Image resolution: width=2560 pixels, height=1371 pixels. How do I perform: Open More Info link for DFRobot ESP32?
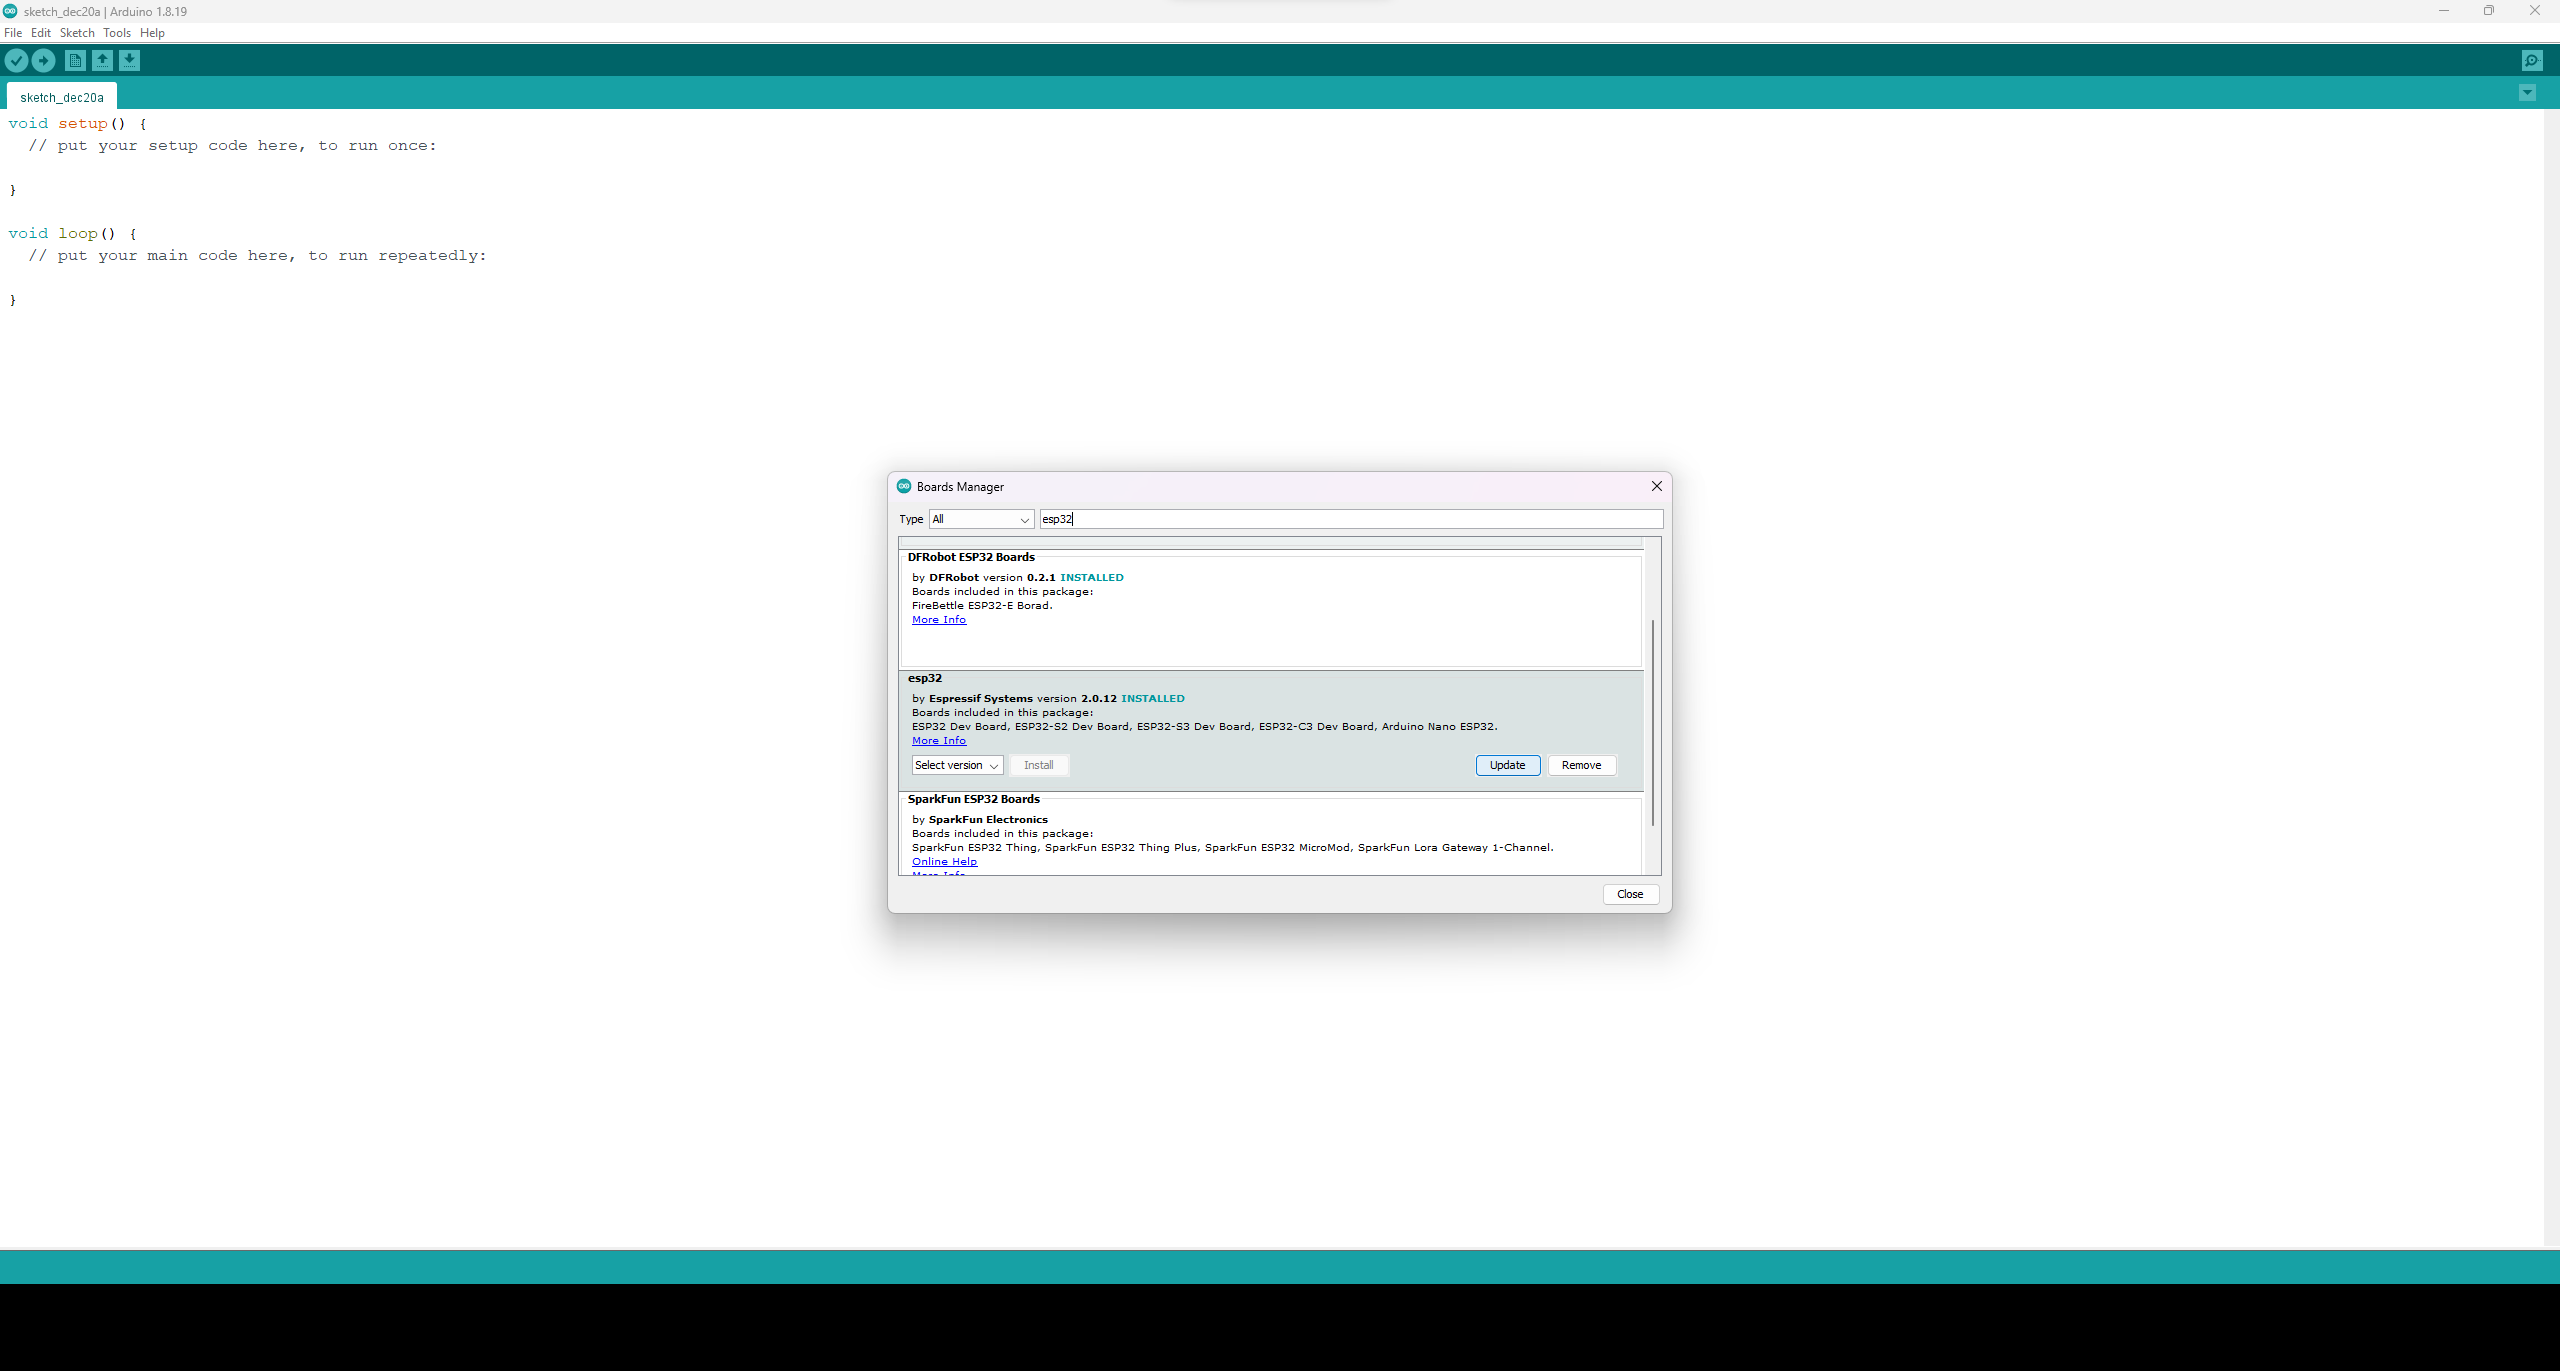click(x=938, y=620)
